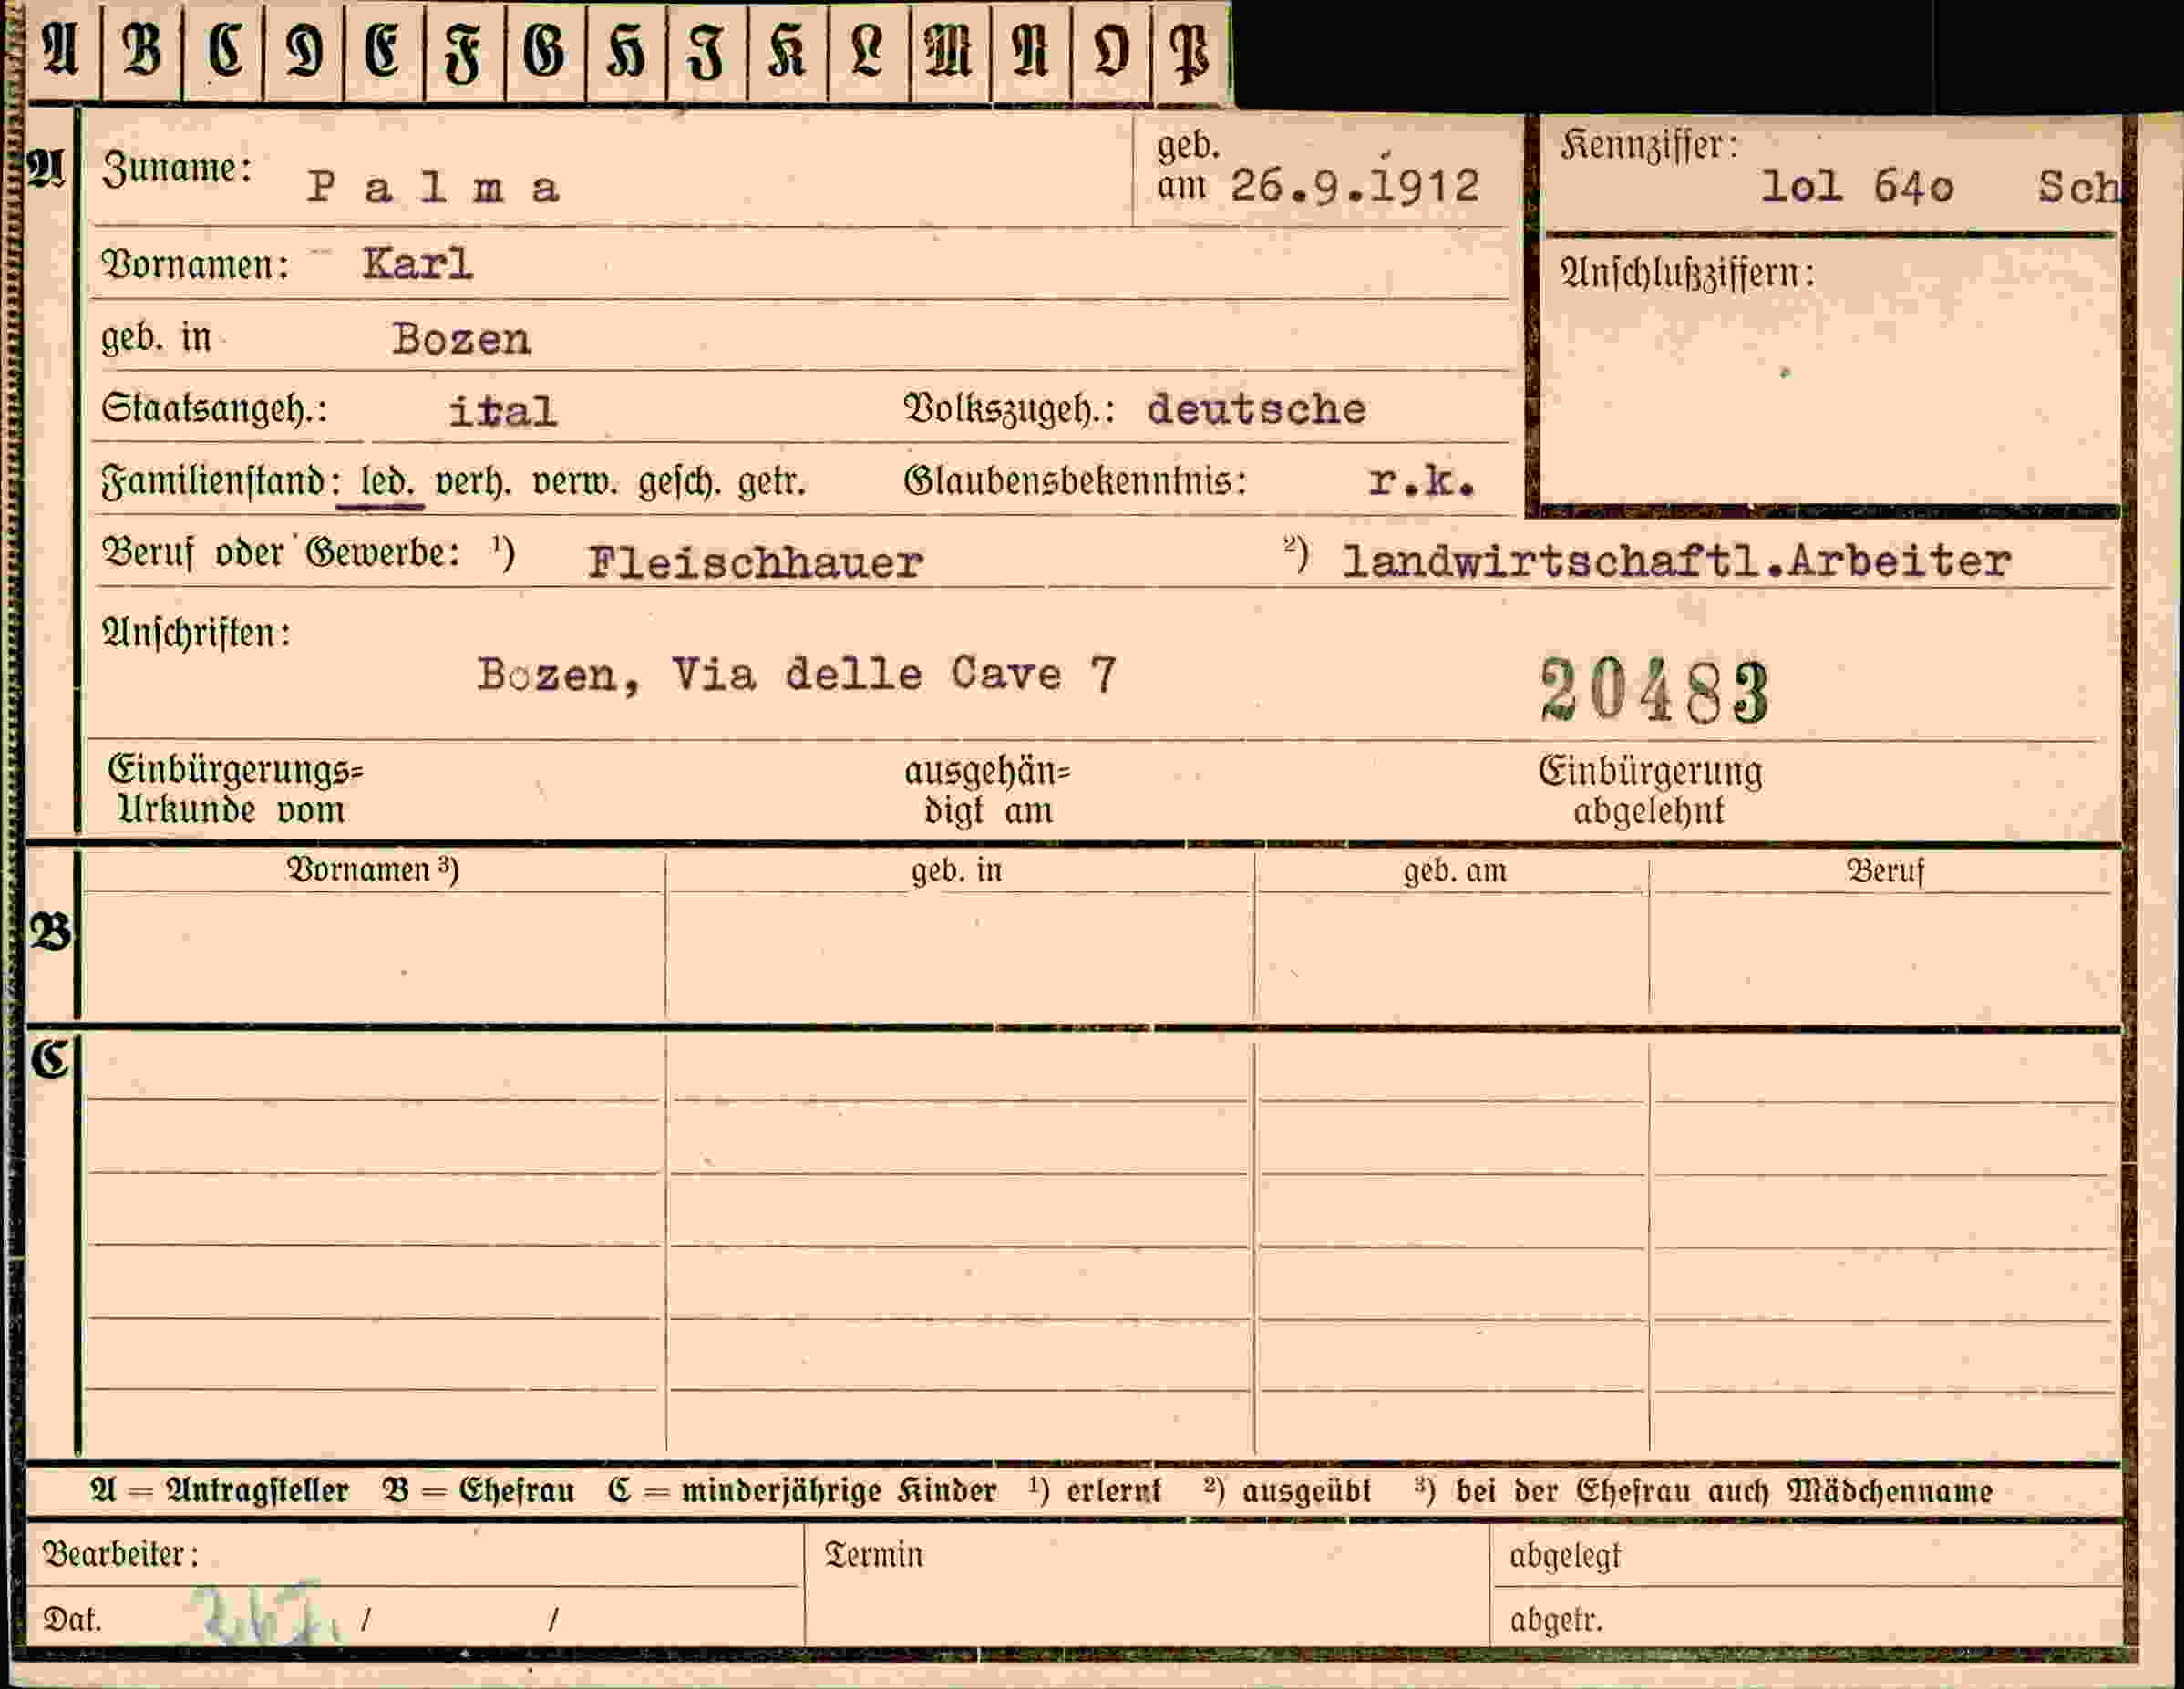
Task: Click the legend text 'A = Antragsteller'
Action: pos(220,1491)
